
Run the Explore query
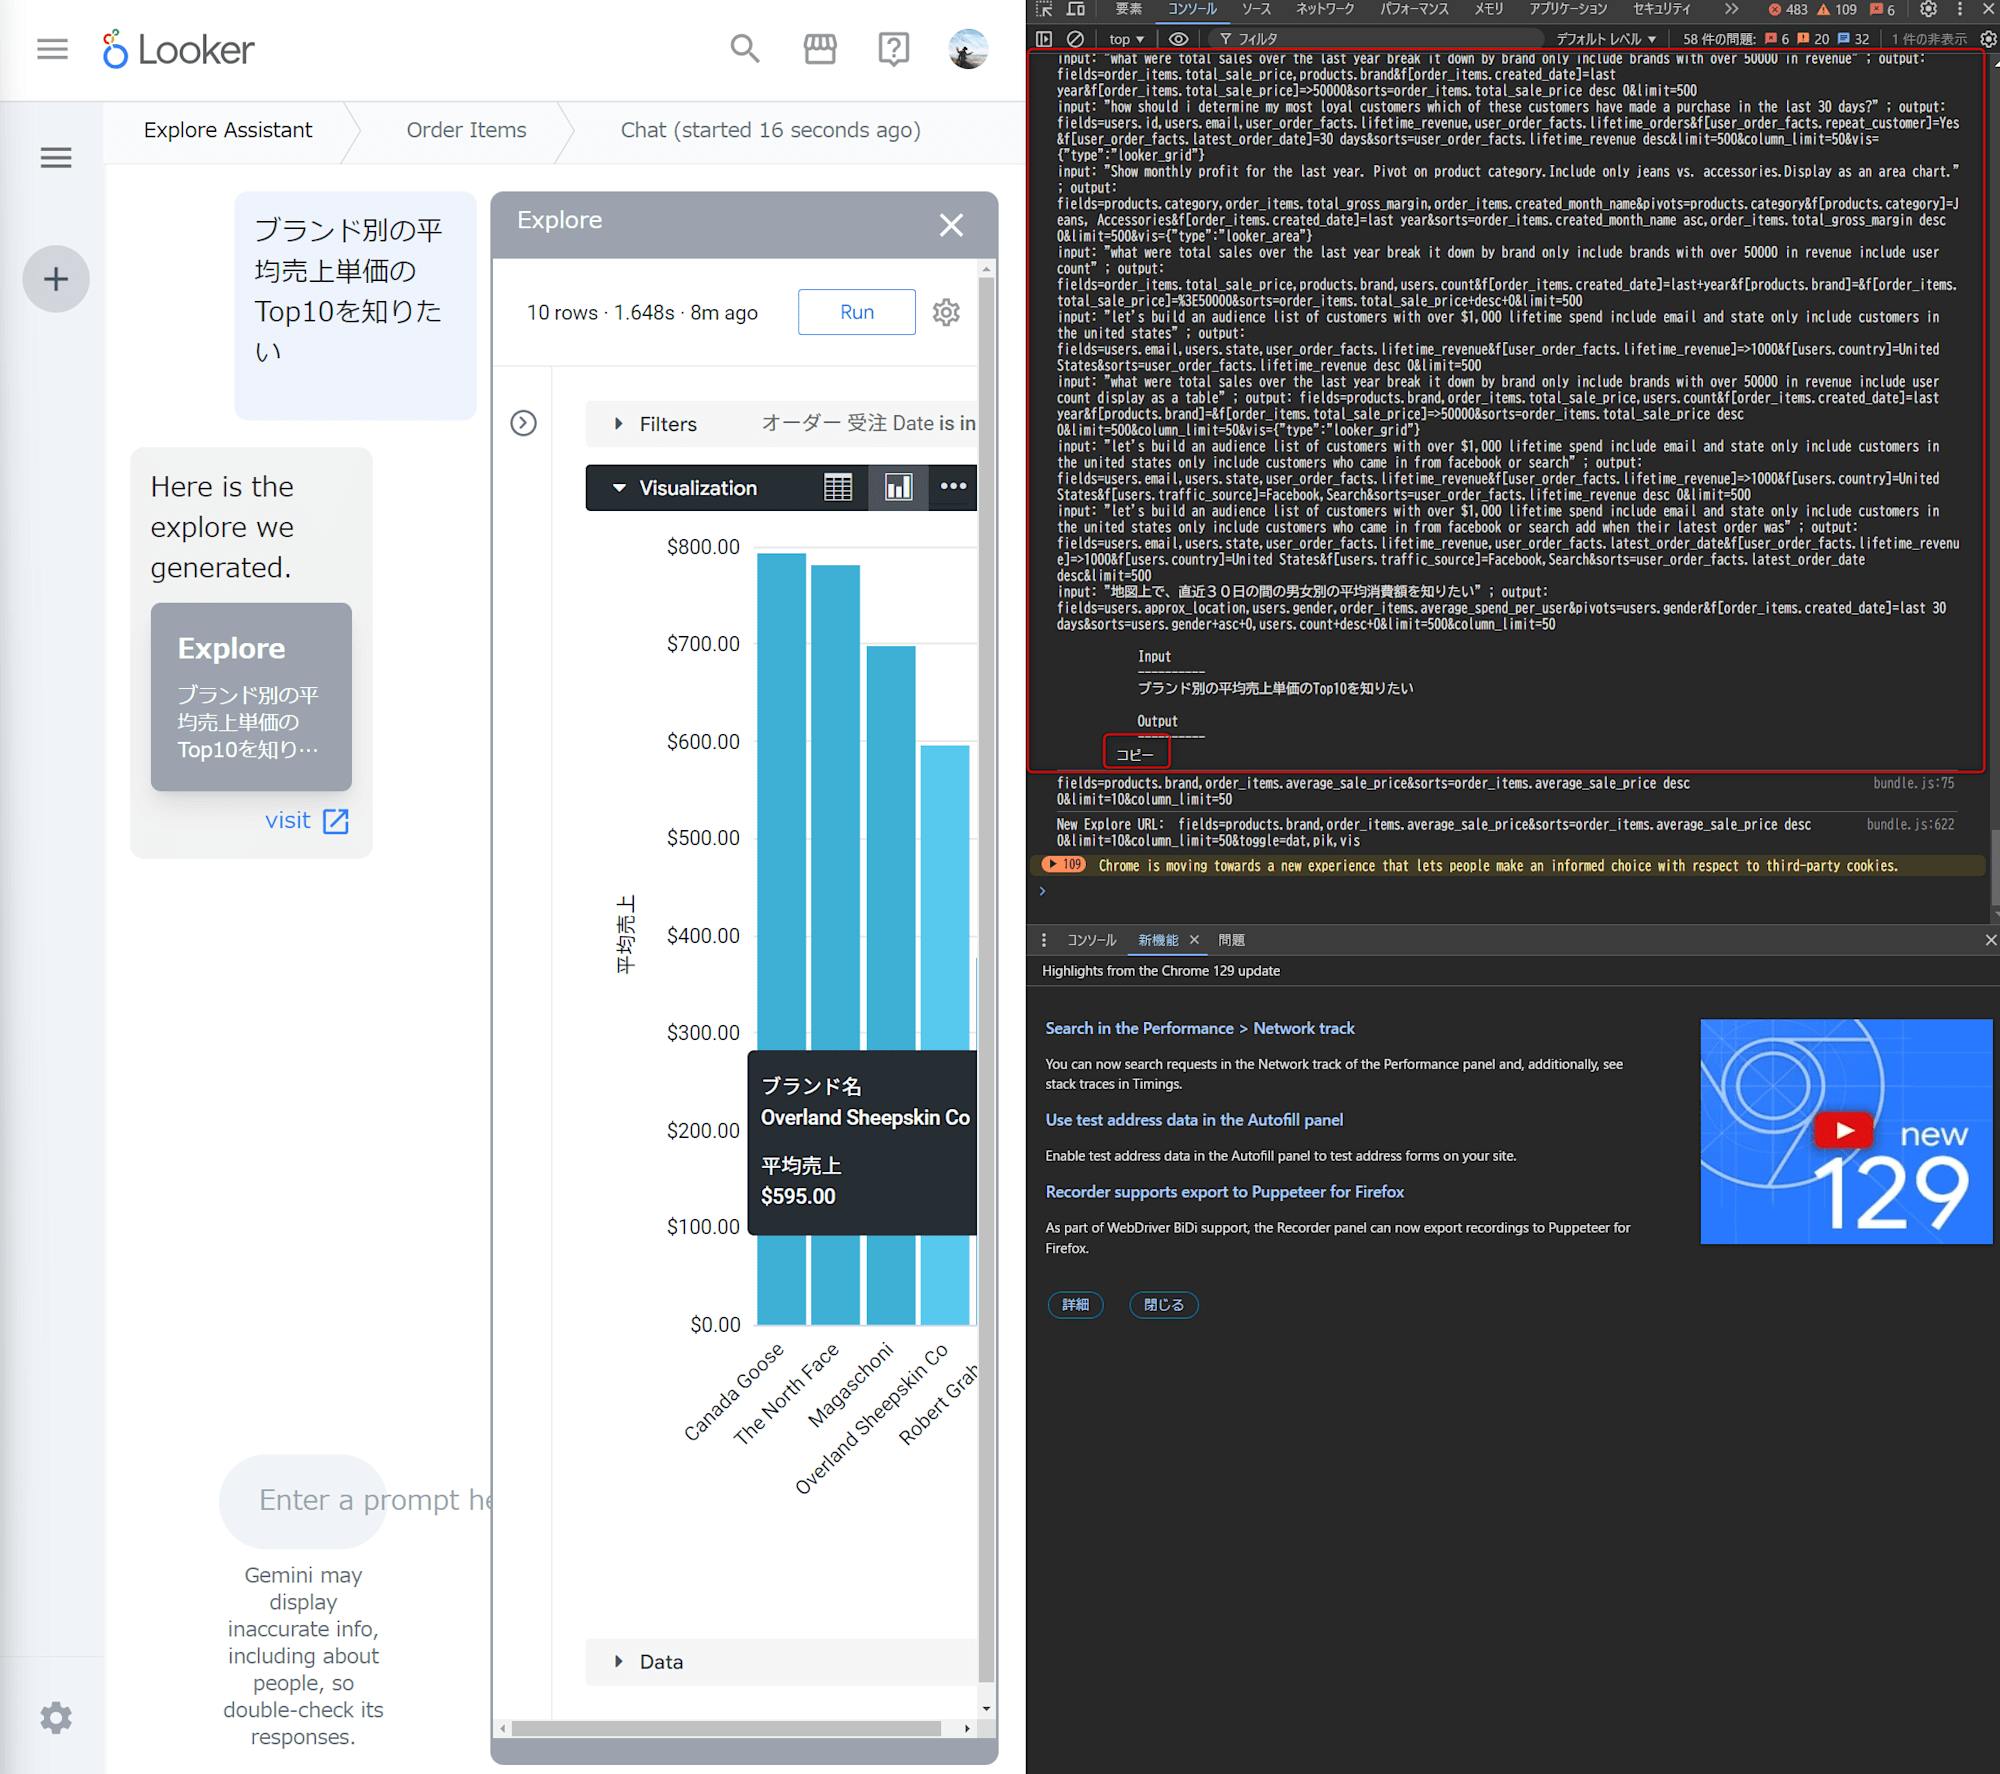pyautogui.click(x=857, y=312)
